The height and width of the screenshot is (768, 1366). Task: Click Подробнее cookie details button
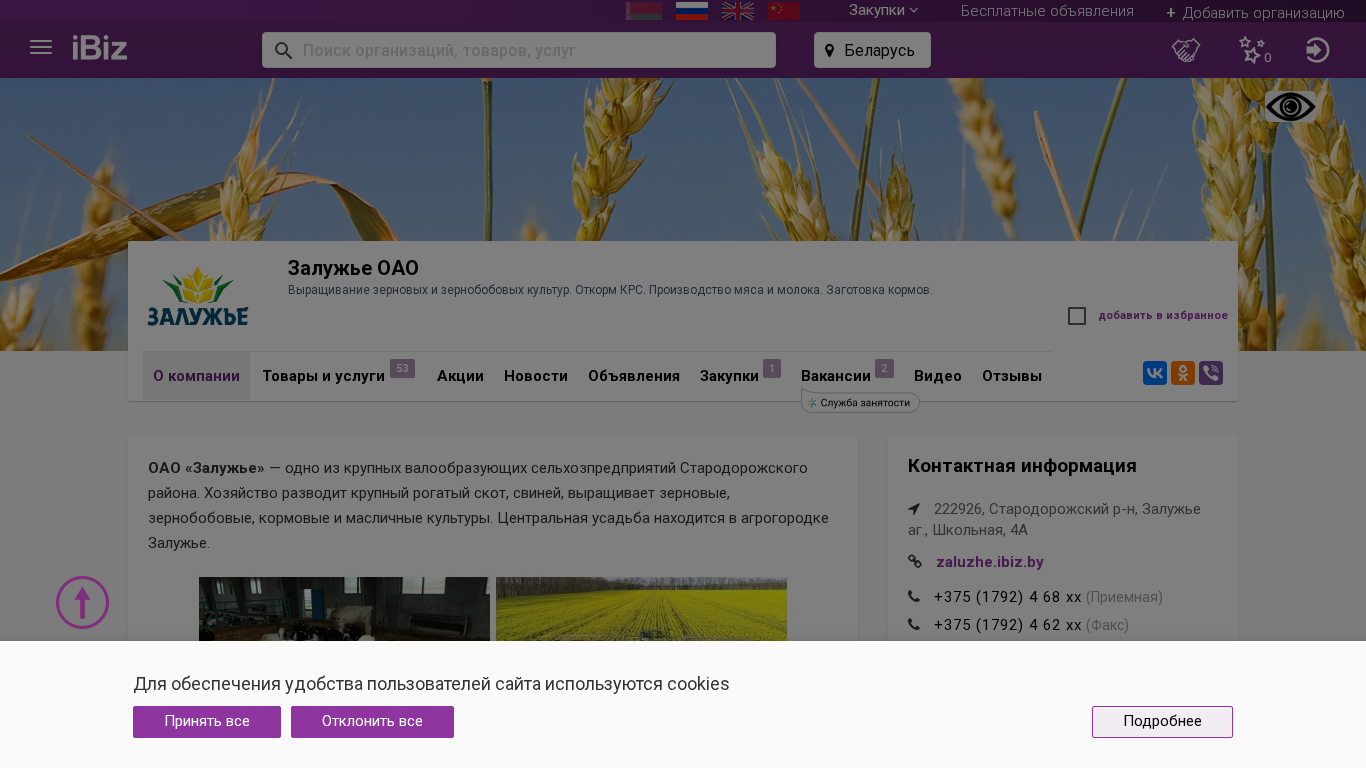coord(1162,722)
